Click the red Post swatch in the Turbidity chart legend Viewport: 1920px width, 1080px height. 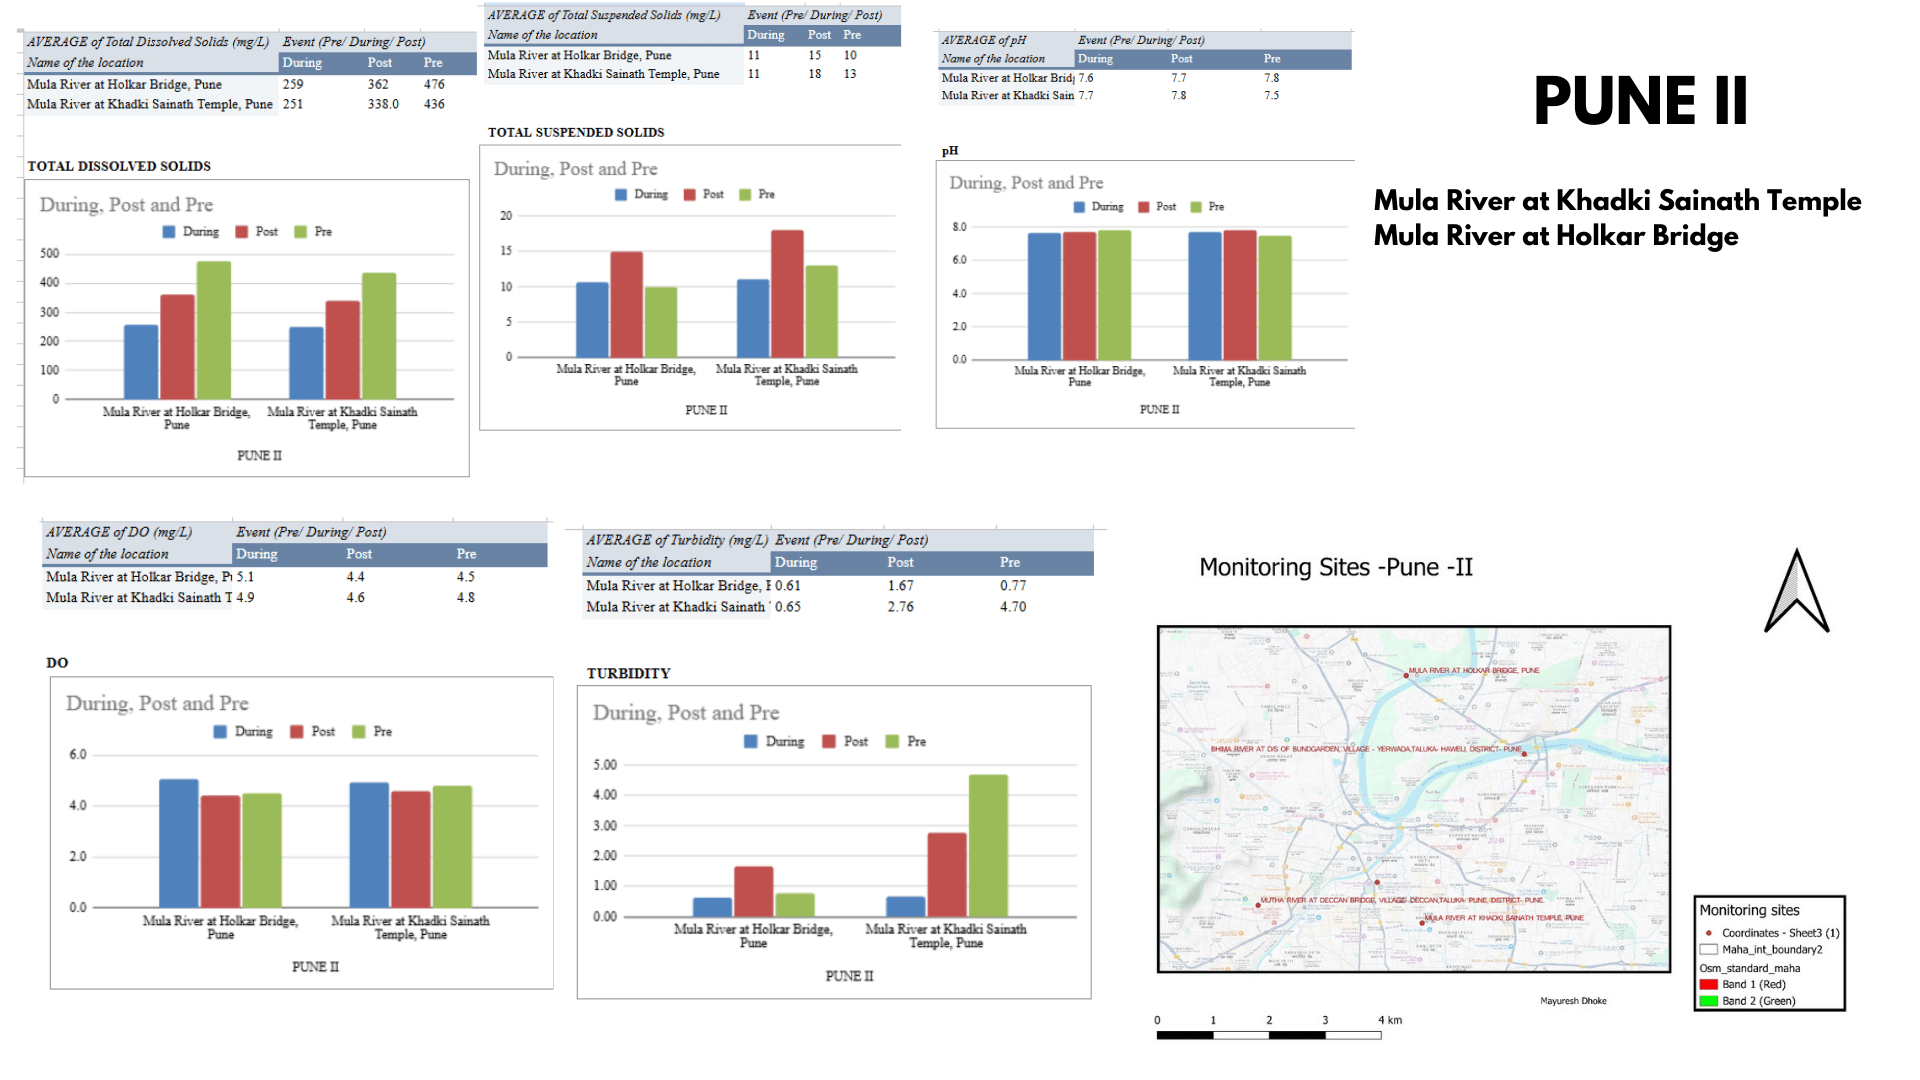(829, 742)
